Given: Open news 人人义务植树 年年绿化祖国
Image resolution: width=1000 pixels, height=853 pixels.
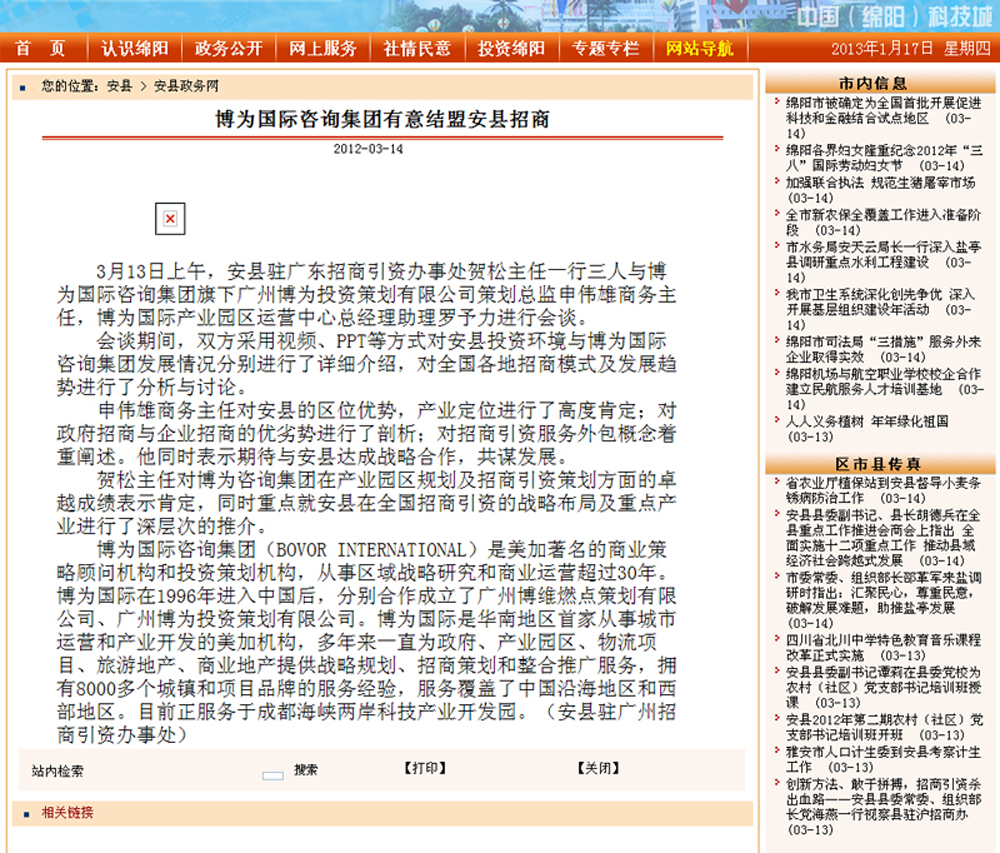Looking at the screenshot, I should (867, 429).
